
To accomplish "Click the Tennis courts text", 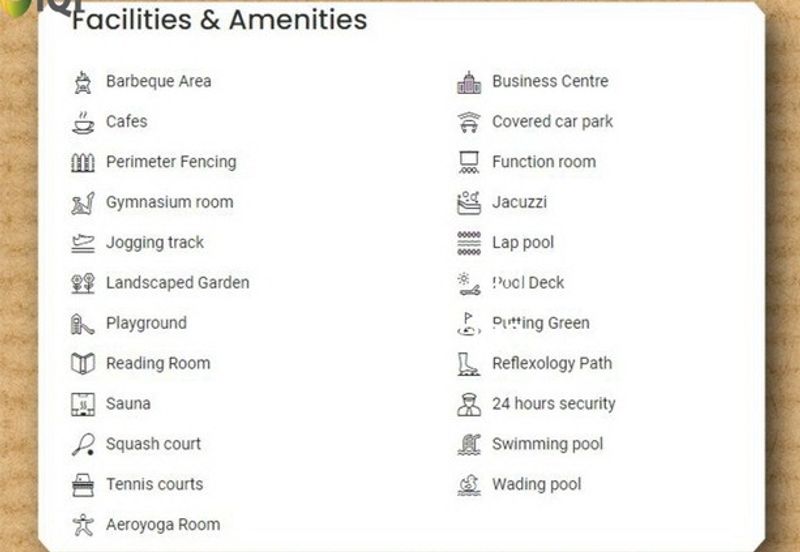I will pyautogui.click(x=154, y=484).
